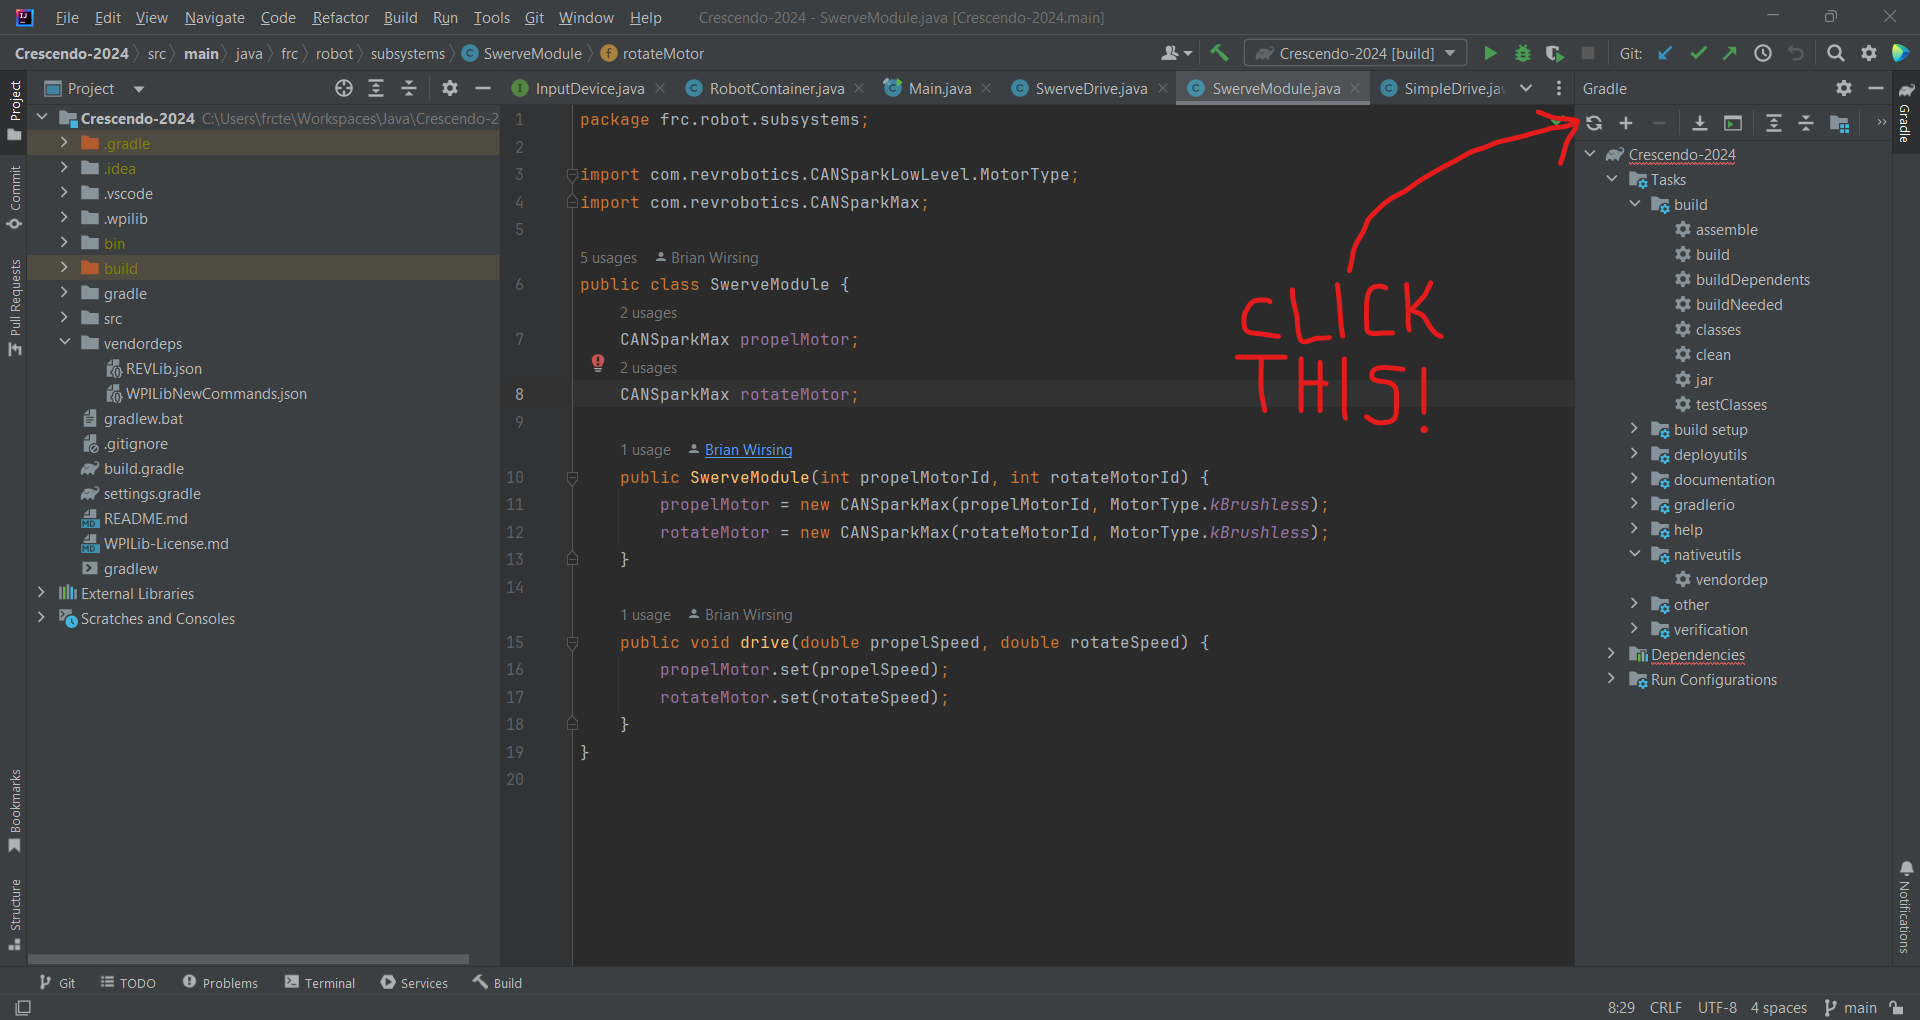The image size is (1920, 1020).
Task: Switch to the SwerveDrive.java tab
Action: click(1089, 88)
